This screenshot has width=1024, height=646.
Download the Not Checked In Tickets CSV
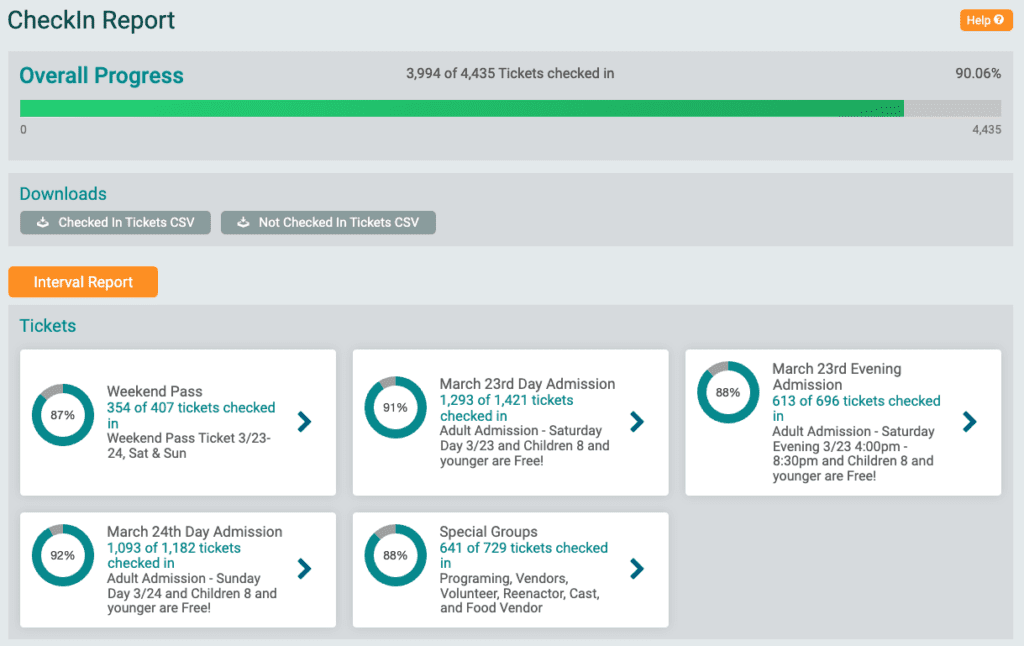tap(328, 222)
